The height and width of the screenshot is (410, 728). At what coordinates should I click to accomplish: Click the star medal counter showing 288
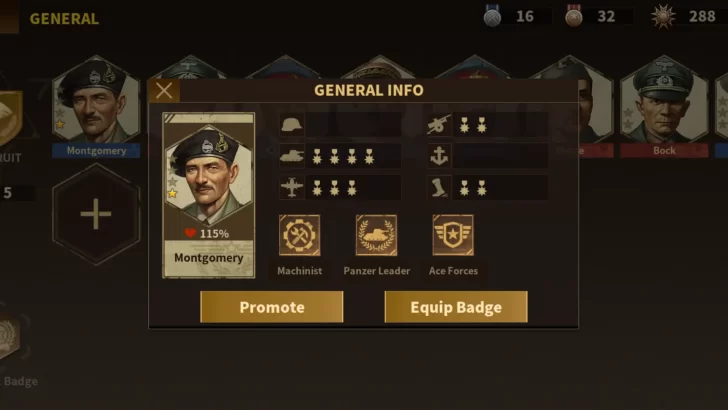[x=687, y=17]
